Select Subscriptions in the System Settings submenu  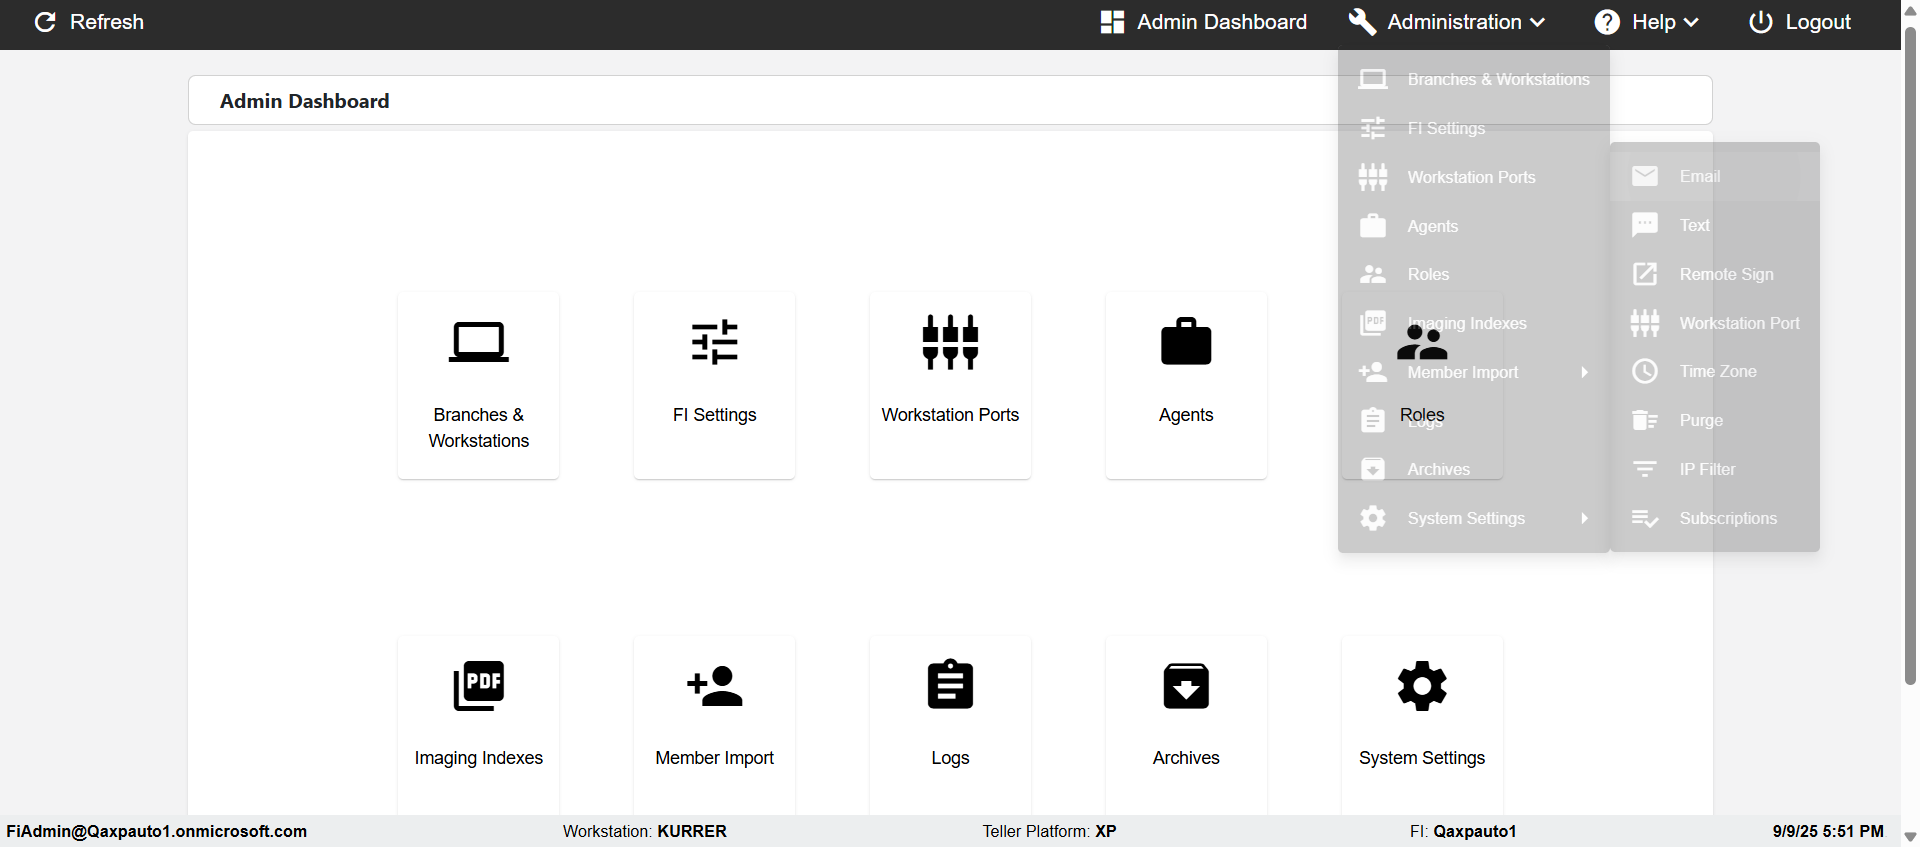point(1715,518)
